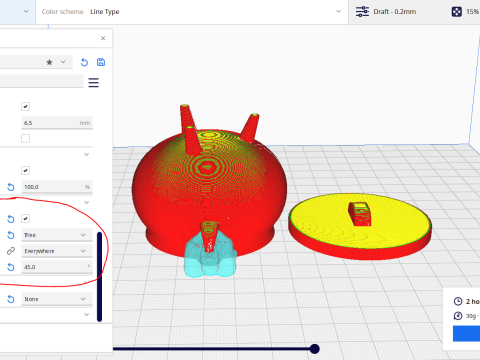
Task: Save the profile using the floppy disk icon
Action: 101,62
